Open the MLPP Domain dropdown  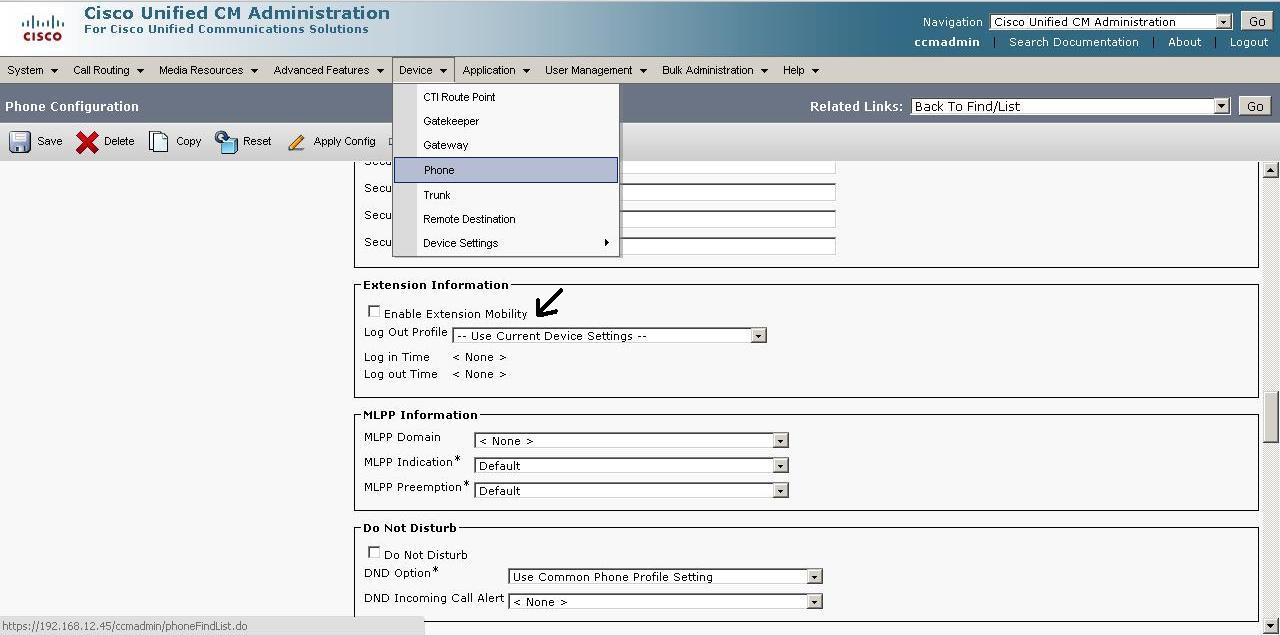coord(780,440)
